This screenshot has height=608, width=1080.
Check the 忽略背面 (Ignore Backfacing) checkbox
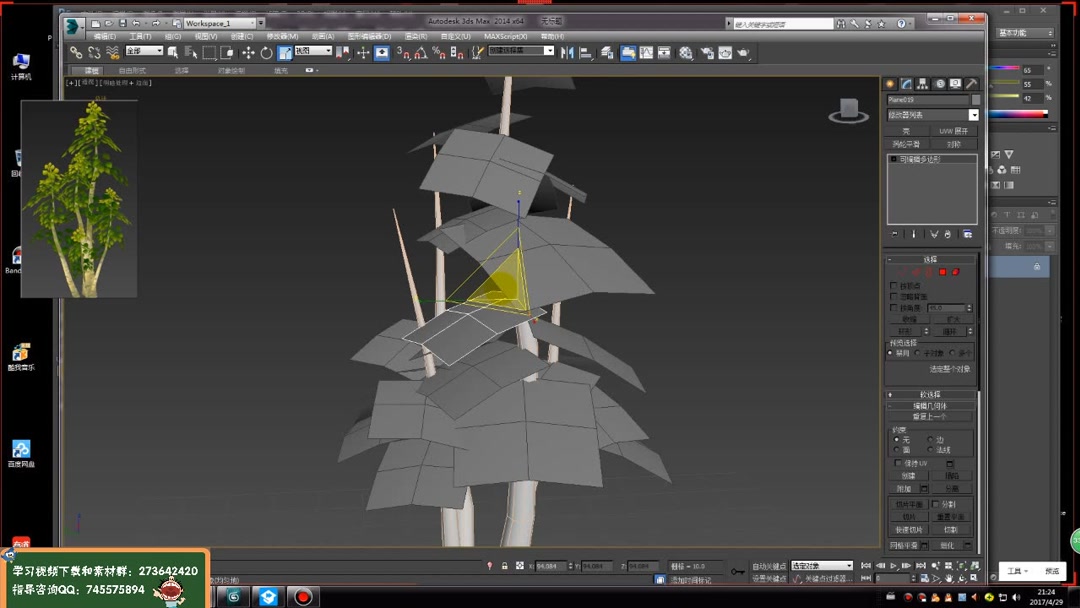coord(895,295)
